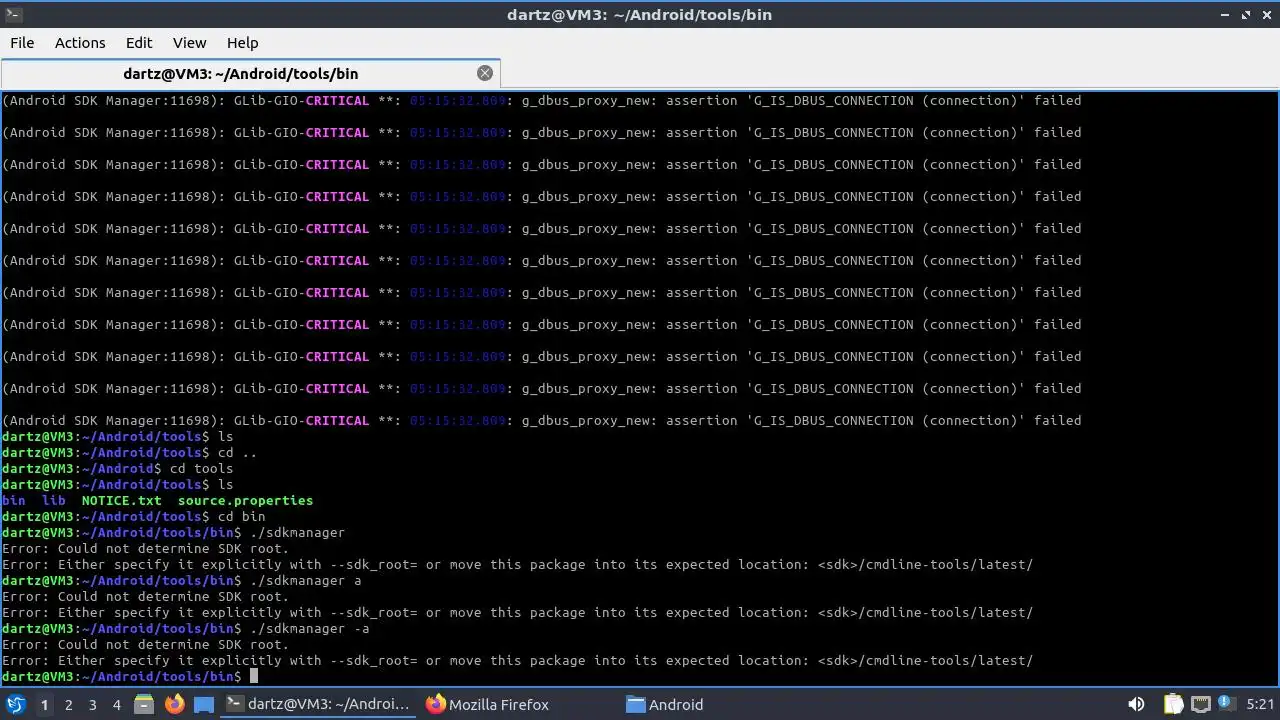
Task: Open clipboard manager tray icon
Action: click(x=1173, y=704)
